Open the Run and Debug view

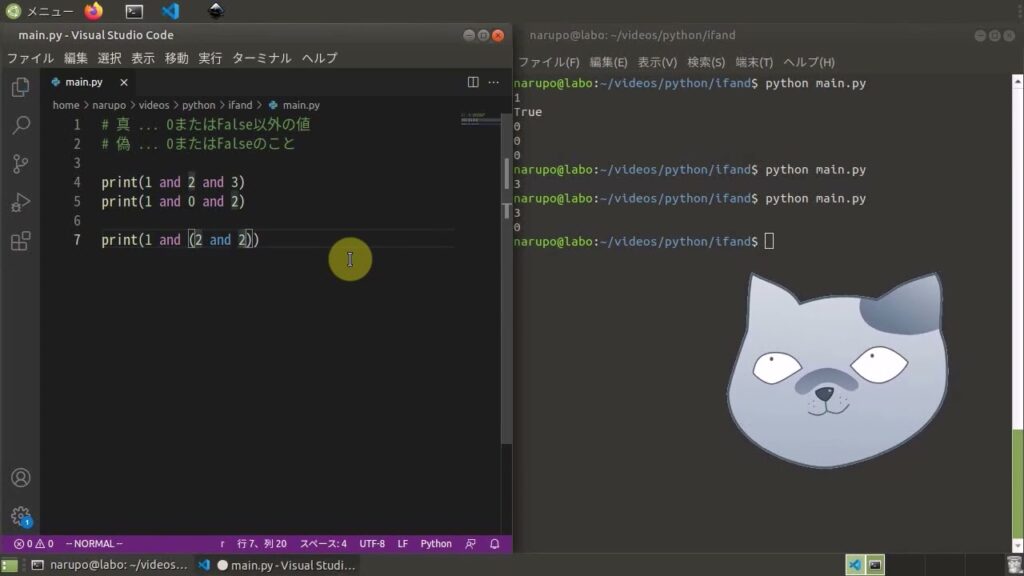click(x=20, y=203)
